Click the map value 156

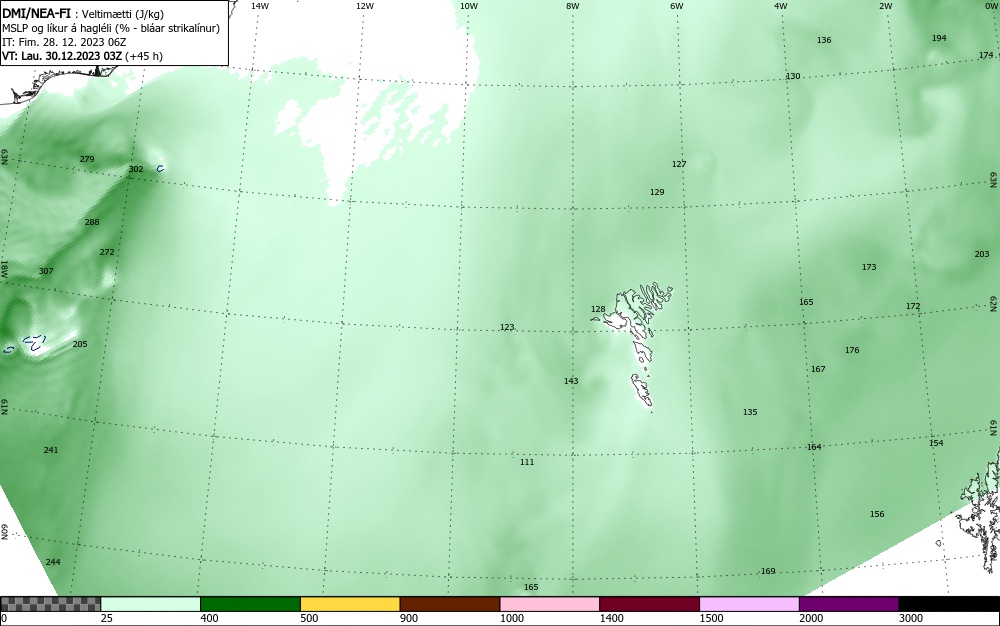(x=877, y=514)
